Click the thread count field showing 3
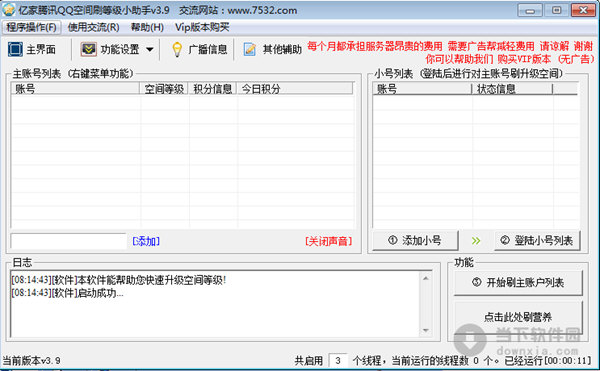 pos(338,360)
